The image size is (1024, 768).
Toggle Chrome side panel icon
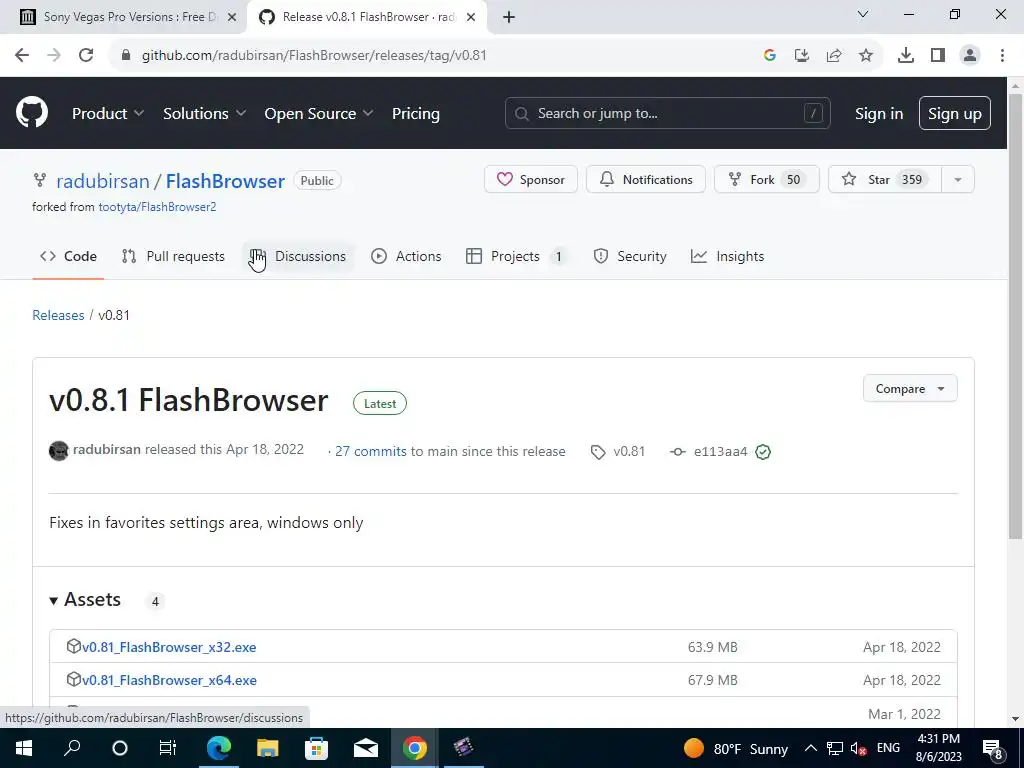pyautogui.click(x=938, y=56)
